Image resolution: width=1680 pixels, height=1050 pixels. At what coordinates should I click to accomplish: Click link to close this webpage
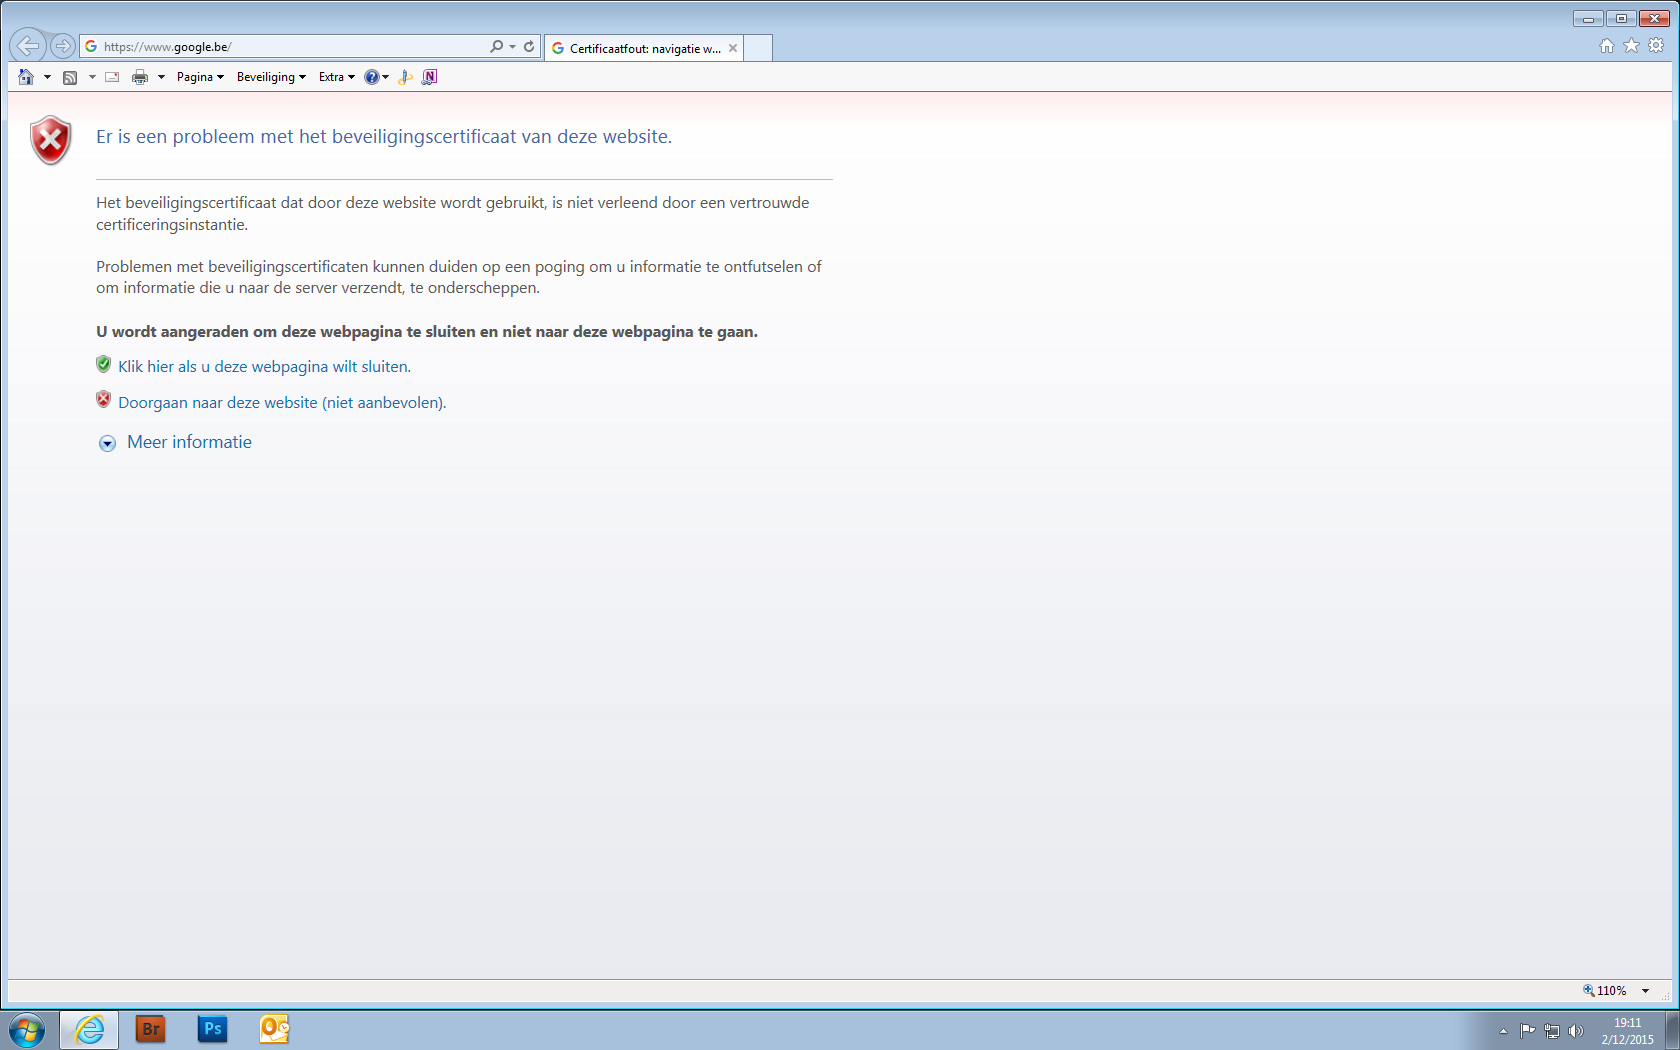pos(264,367)
